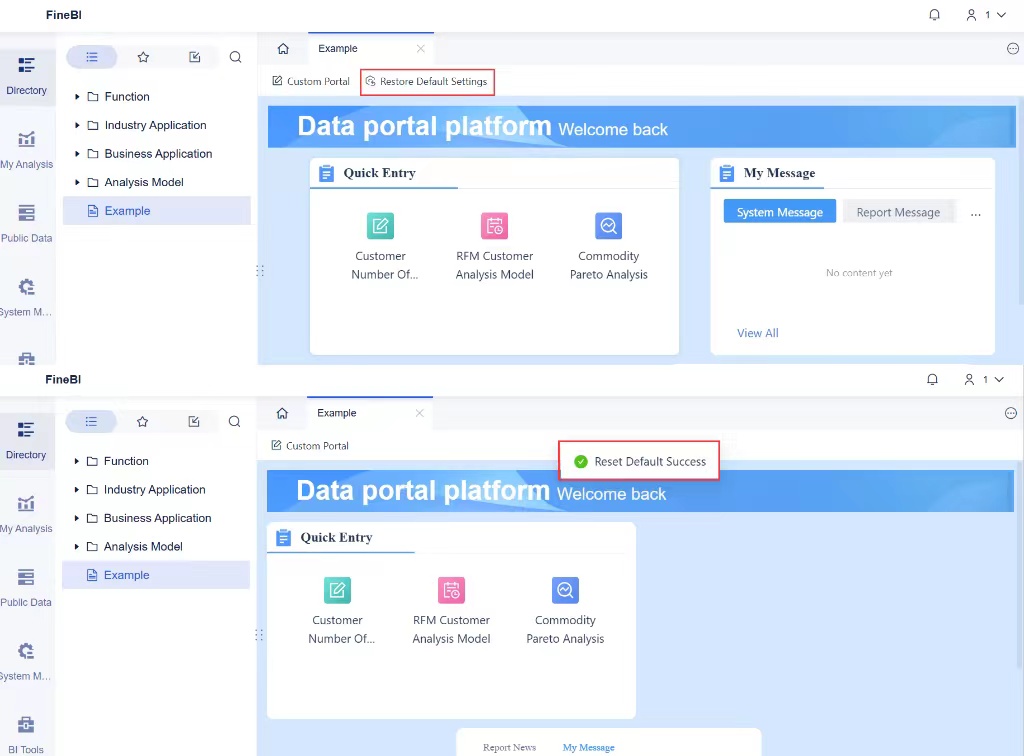Expand Analysis Model folder in bottom tree

pyautogui.click(x=76, y=546)
